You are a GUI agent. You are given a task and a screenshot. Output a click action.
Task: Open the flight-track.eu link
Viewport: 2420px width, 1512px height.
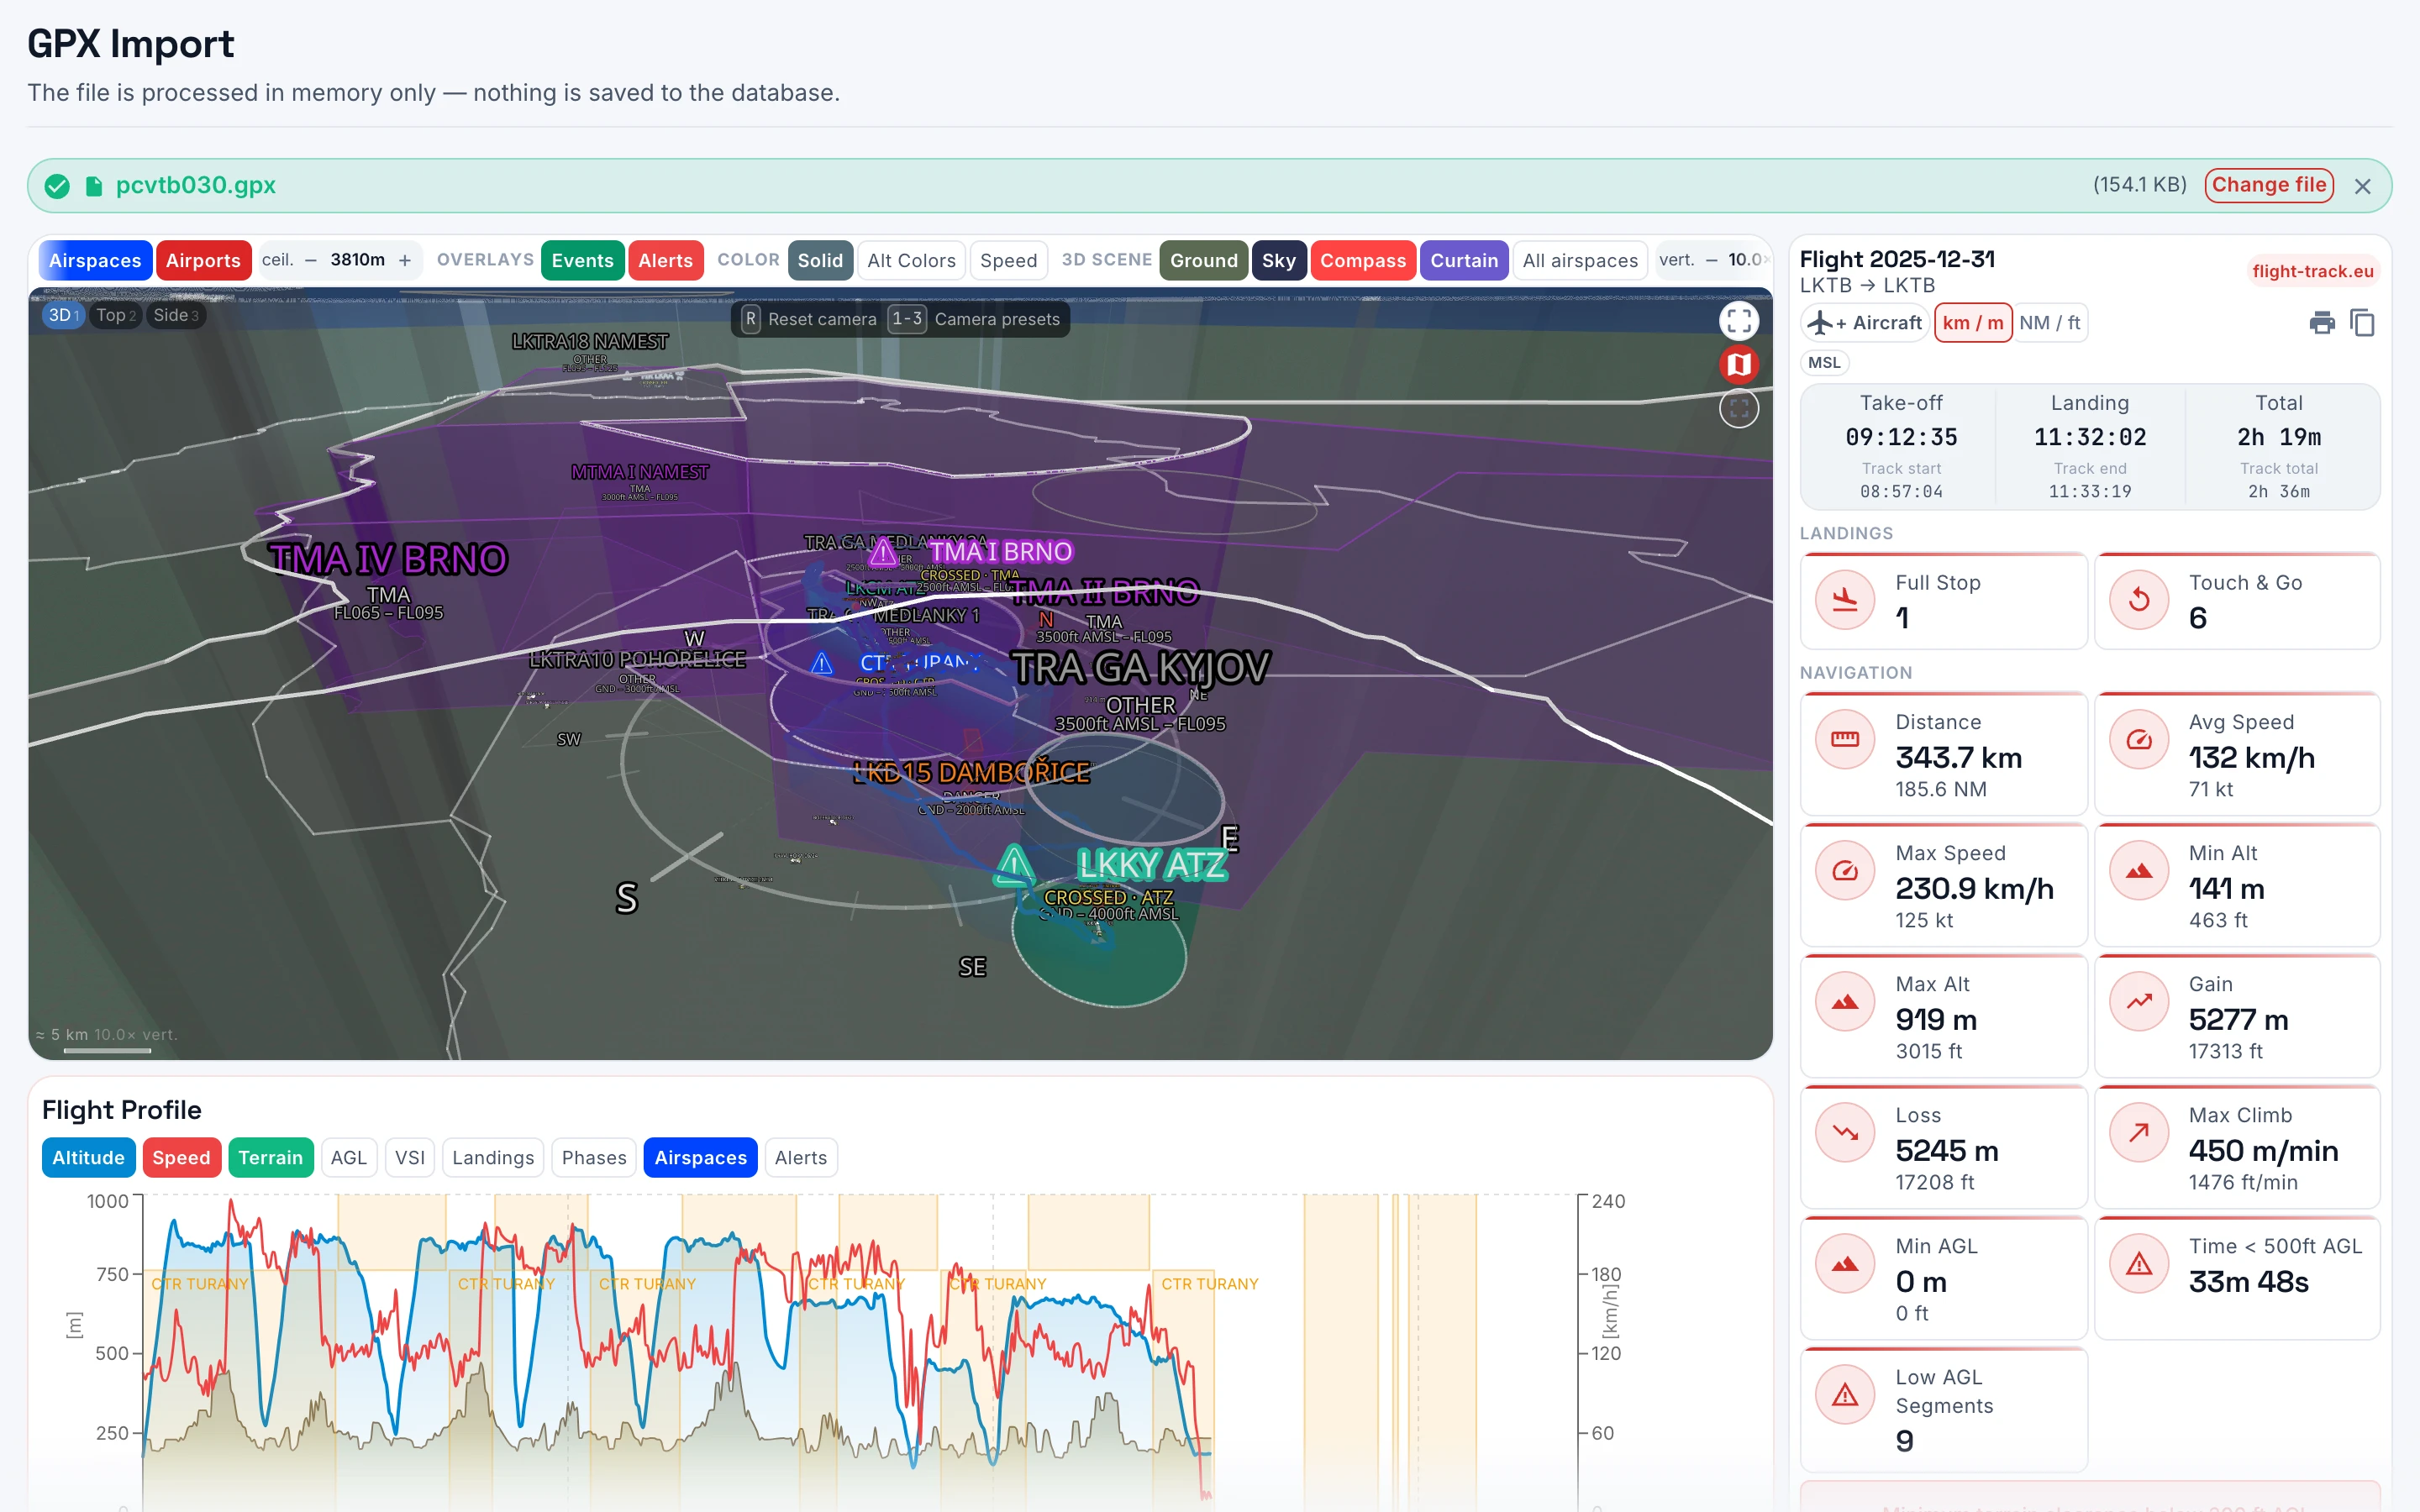[x=2312, y=271]
